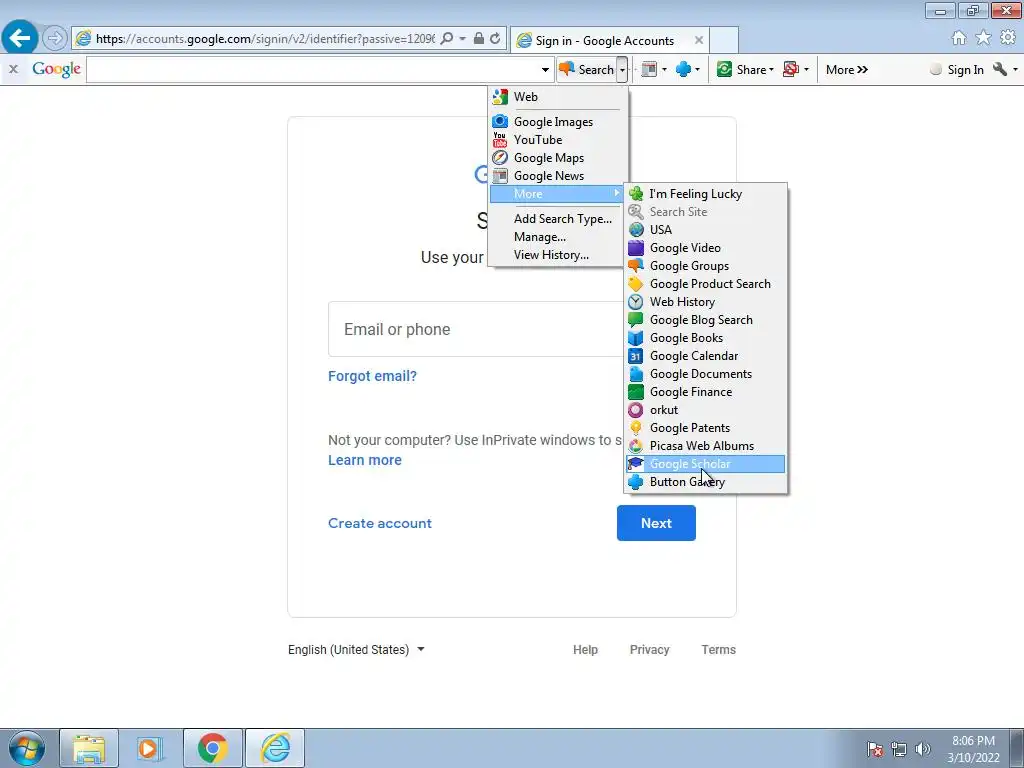Close the Google Toolbar with the X
Image resolution: width=1024 pixels, height=768 pixels.
(x=13, y=69)
